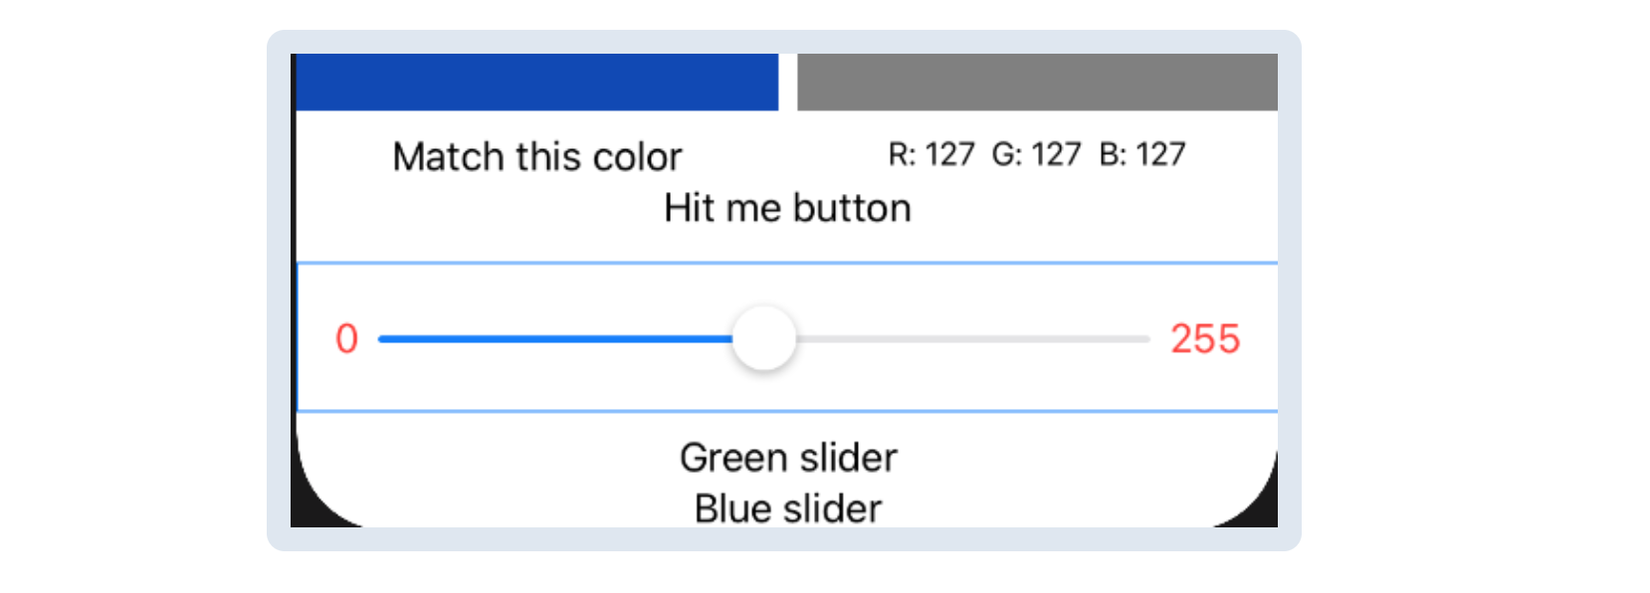Click the "Match this color" label
Screen dimensions: 1650x593
coord(537,157)
